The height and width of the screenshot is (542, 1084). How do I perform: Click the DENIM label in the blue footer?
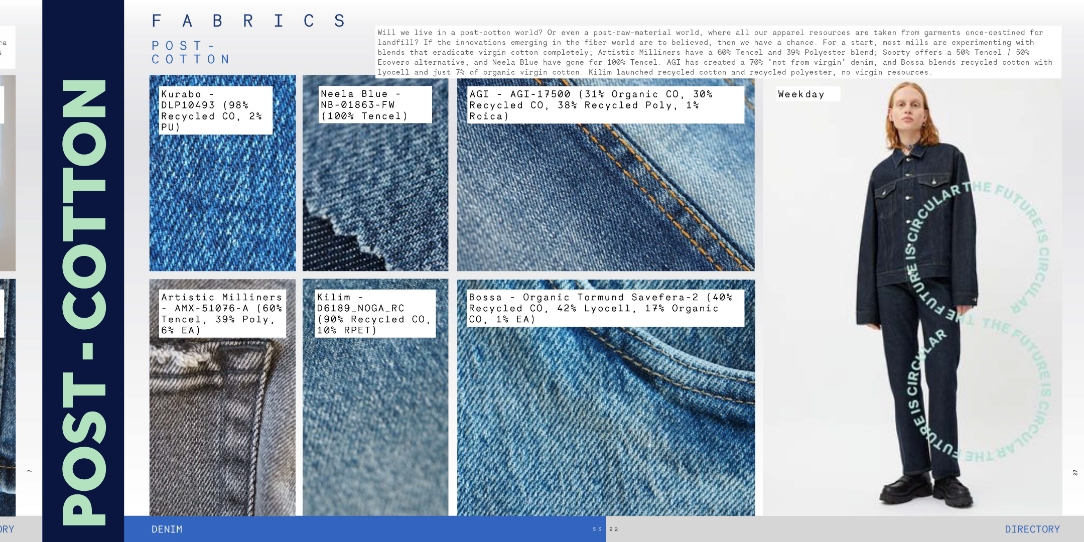(167, 529)
